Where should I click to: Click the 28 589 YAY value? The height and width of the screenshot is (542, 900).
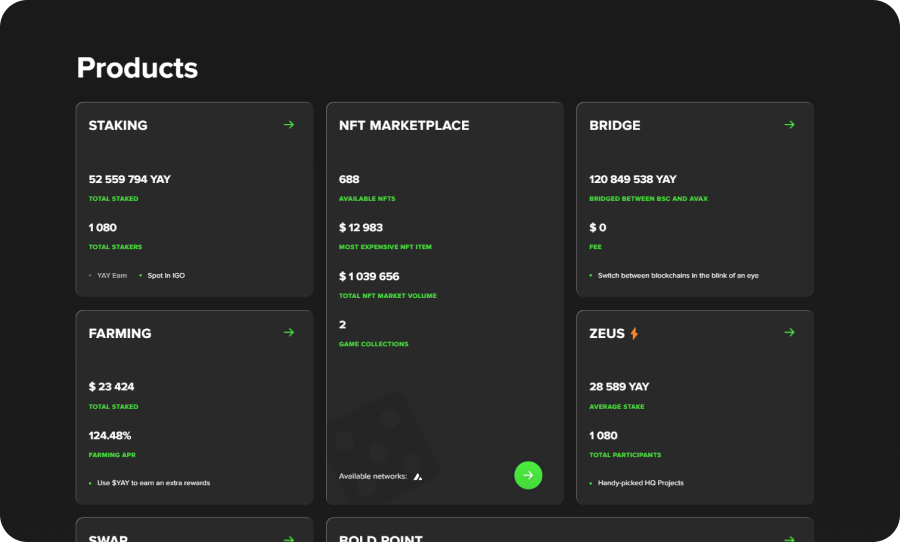point(619,387)
